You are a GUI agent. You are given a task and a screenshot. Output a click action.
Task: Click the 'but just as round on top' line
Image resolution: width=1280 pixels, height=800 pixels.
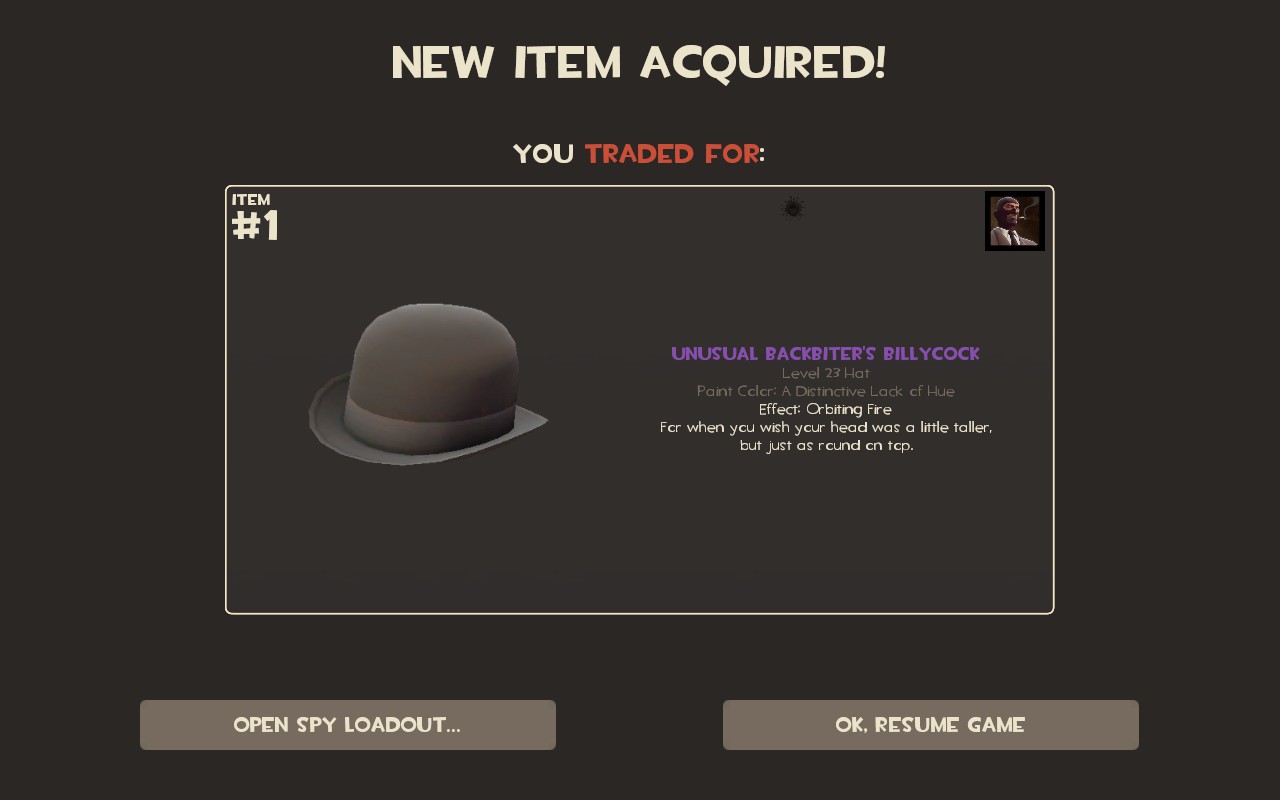tap(826, 445)
